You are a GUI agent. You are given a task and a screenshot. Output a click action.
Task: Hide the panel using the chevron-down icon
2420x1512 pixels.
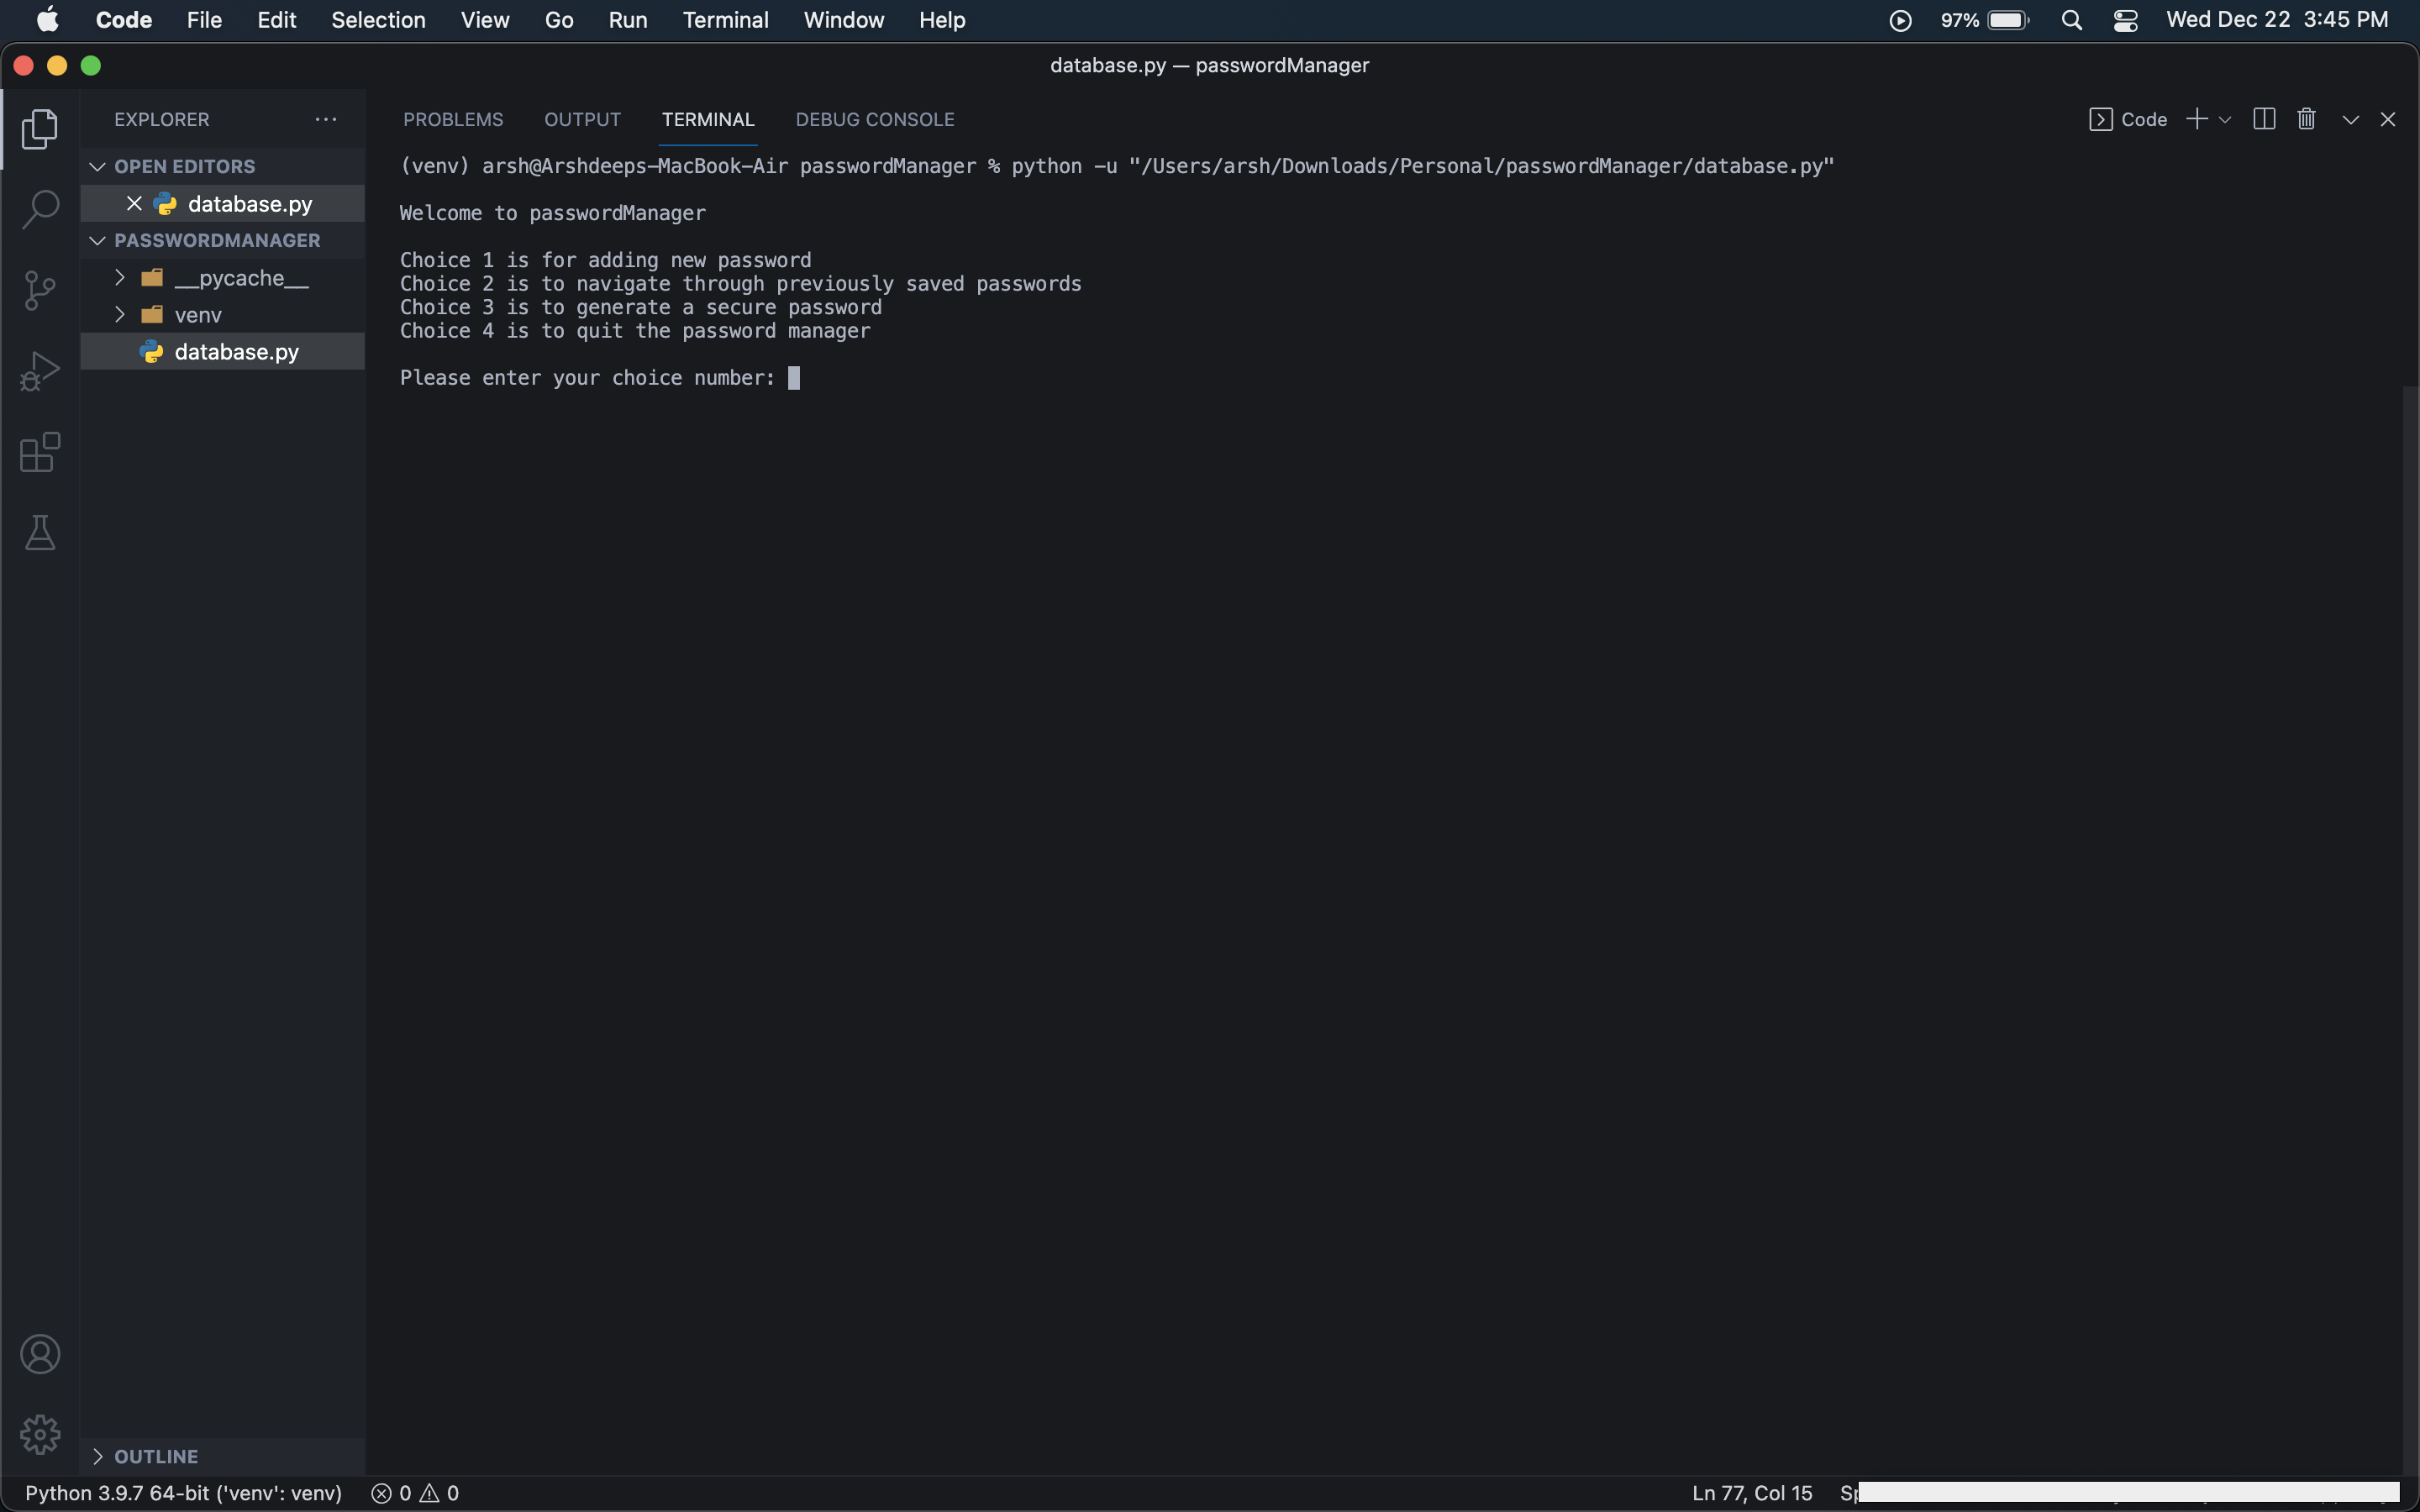(x=2351, y=119)
